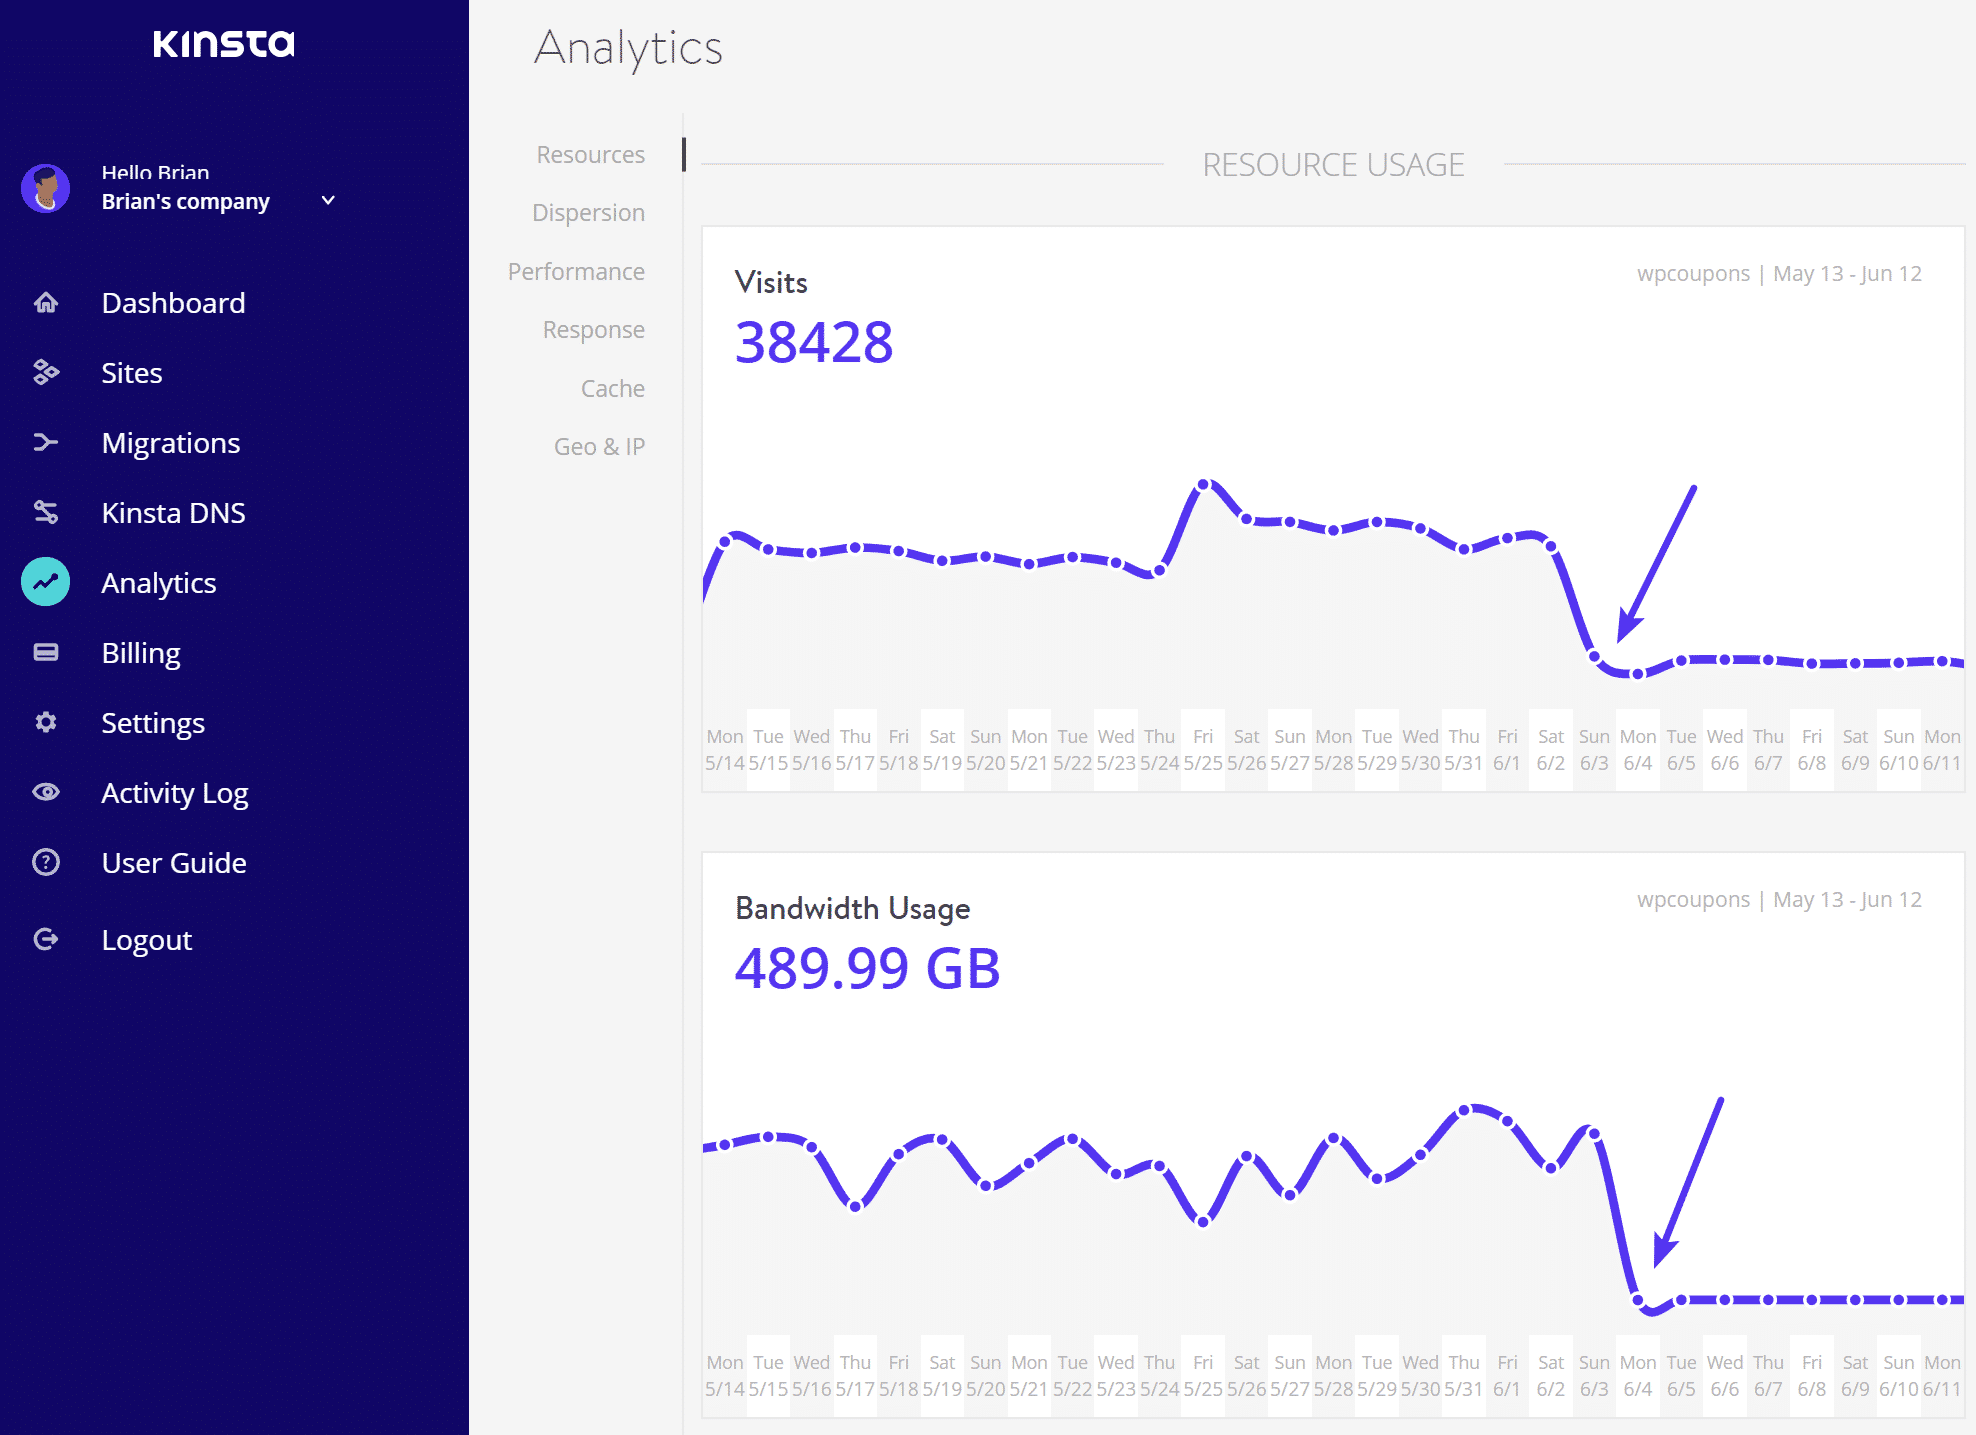
Task: Select the Resources analytics tab
Action: 589,153
